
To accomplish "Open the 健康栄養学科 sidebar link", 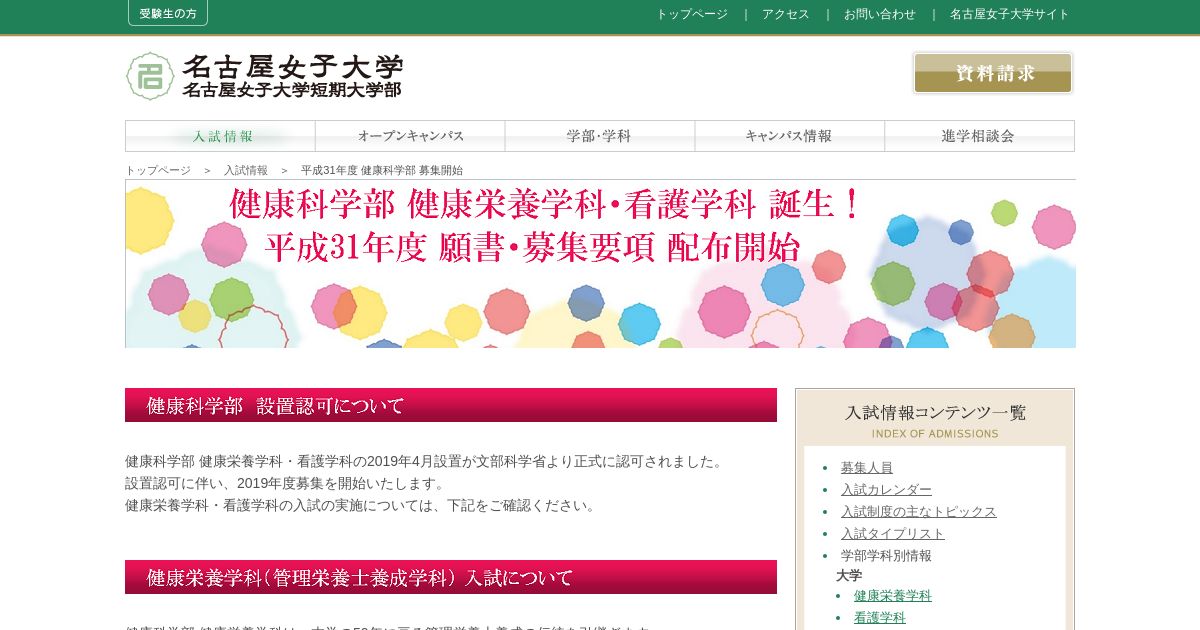I will coord(893,595).
